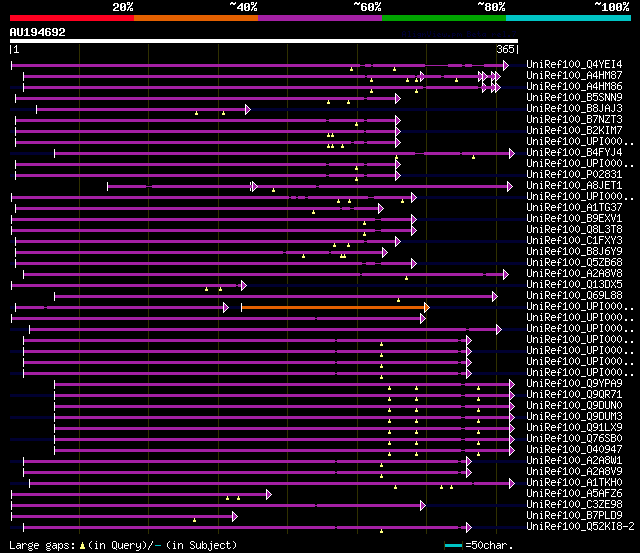The image size is (640, 553).
Task: Click the orange alignment segment in the row
Action: (333, 307)
